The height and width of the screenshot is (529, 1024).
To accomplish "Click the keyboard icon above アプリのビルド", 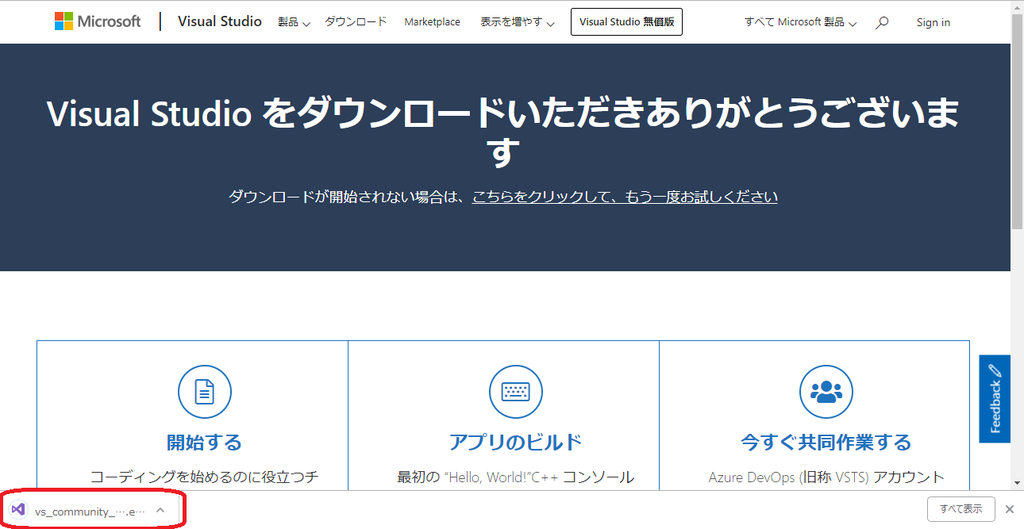I will point(515,392).
